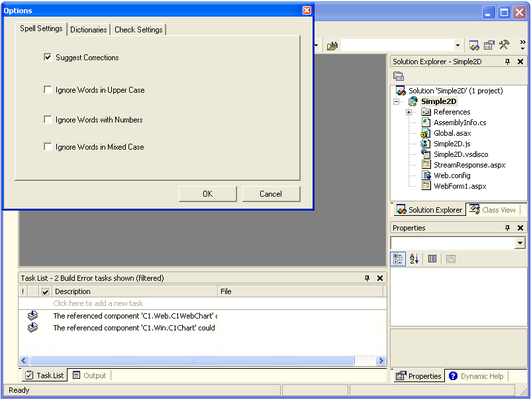Check Ignore Words with Numbers option
Image resolution: width=531 pixels, height=400 pixels.
[x=47, y=119]
